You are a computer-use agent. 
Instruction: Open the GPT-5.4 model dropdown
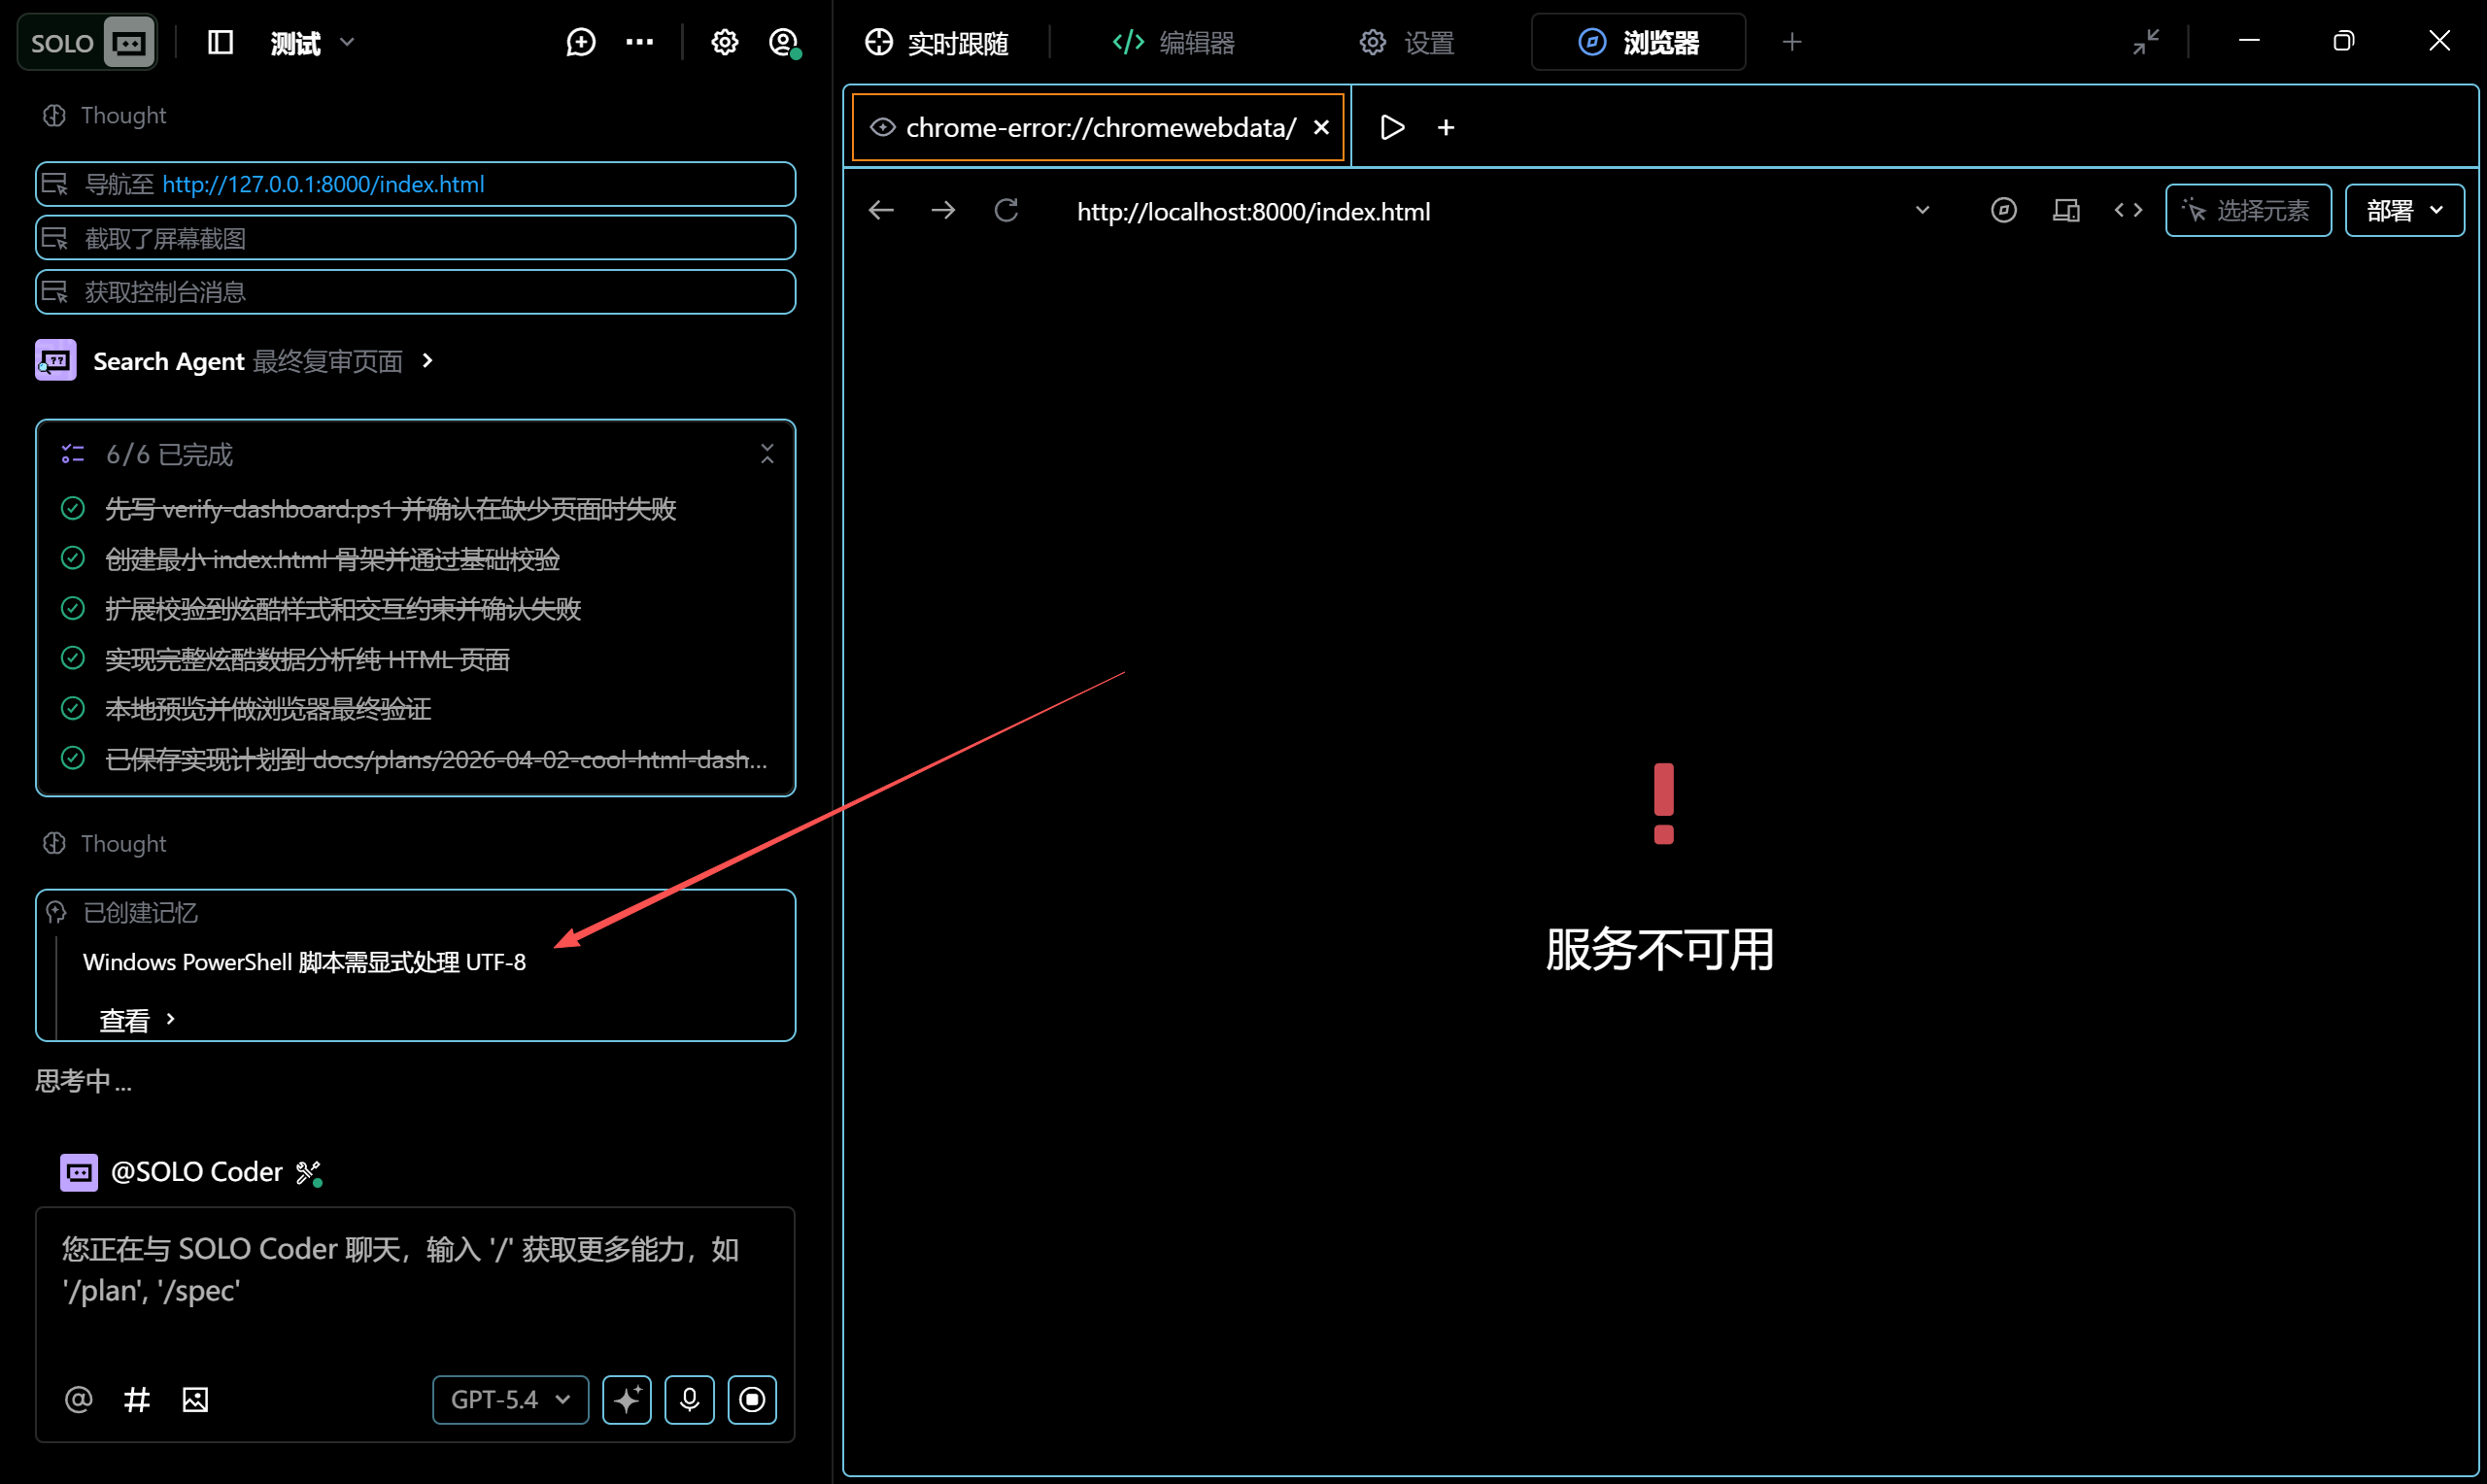510,1399
